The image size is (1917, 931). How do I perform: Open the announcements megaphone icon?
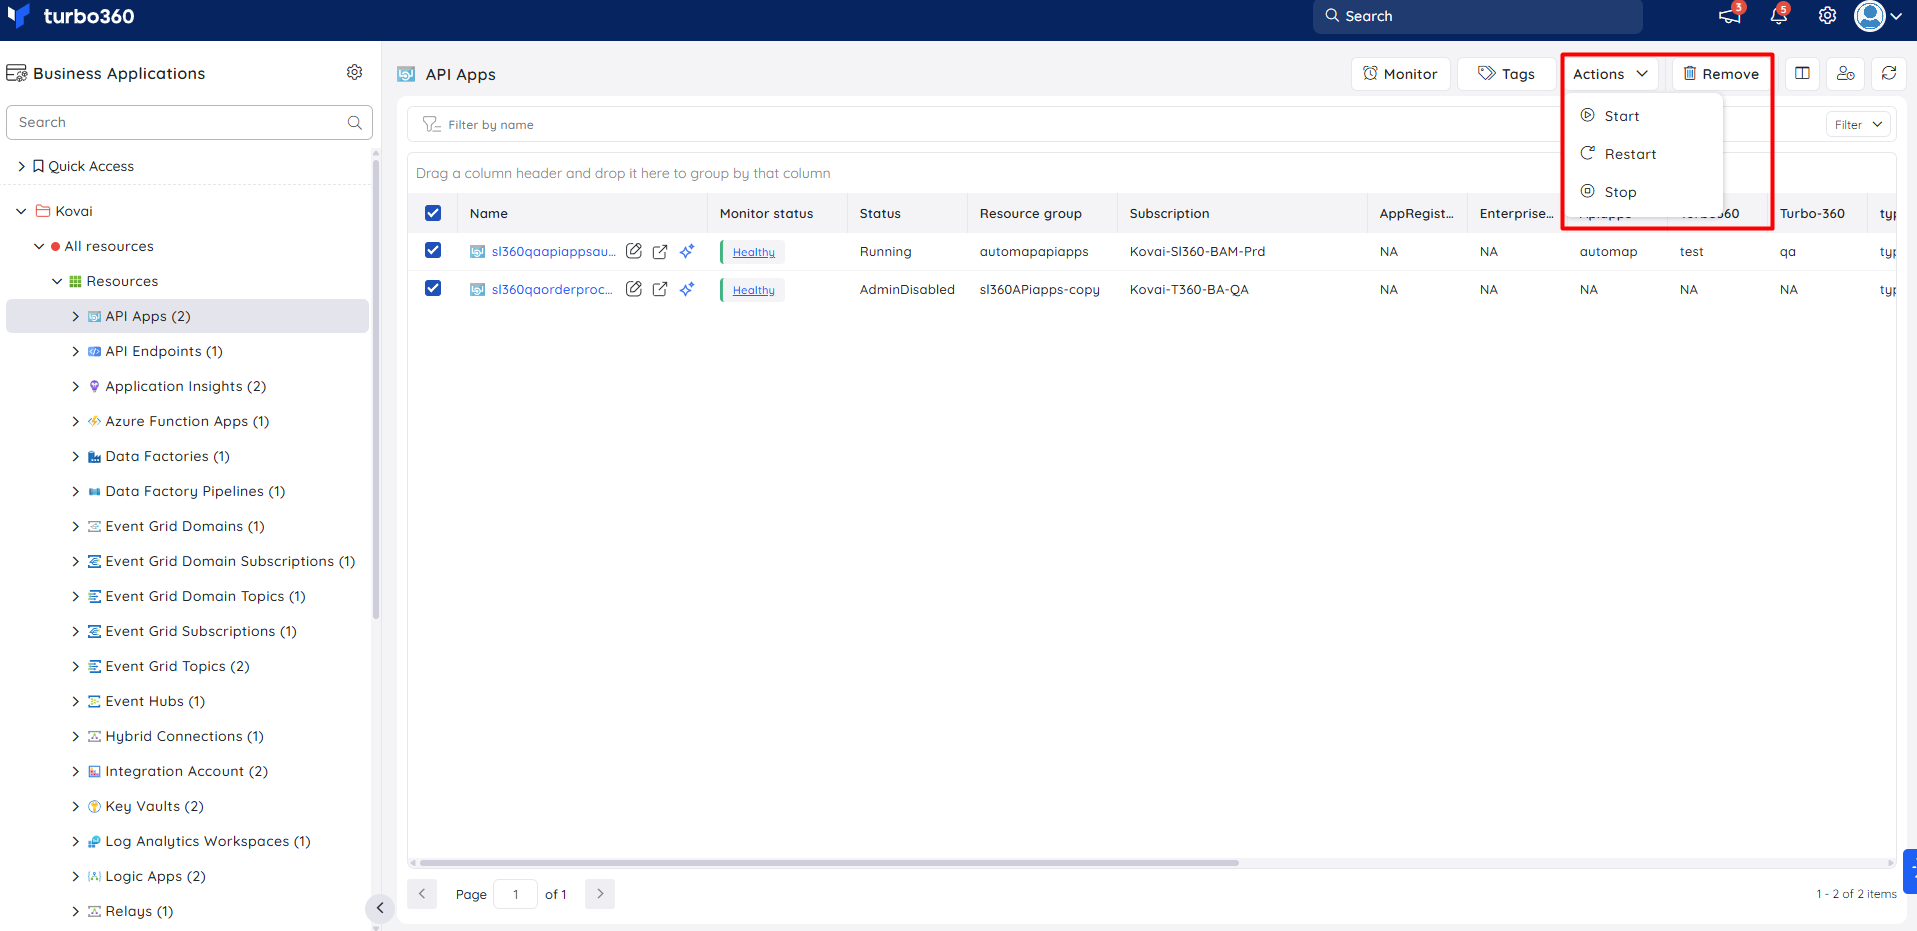1729,16
